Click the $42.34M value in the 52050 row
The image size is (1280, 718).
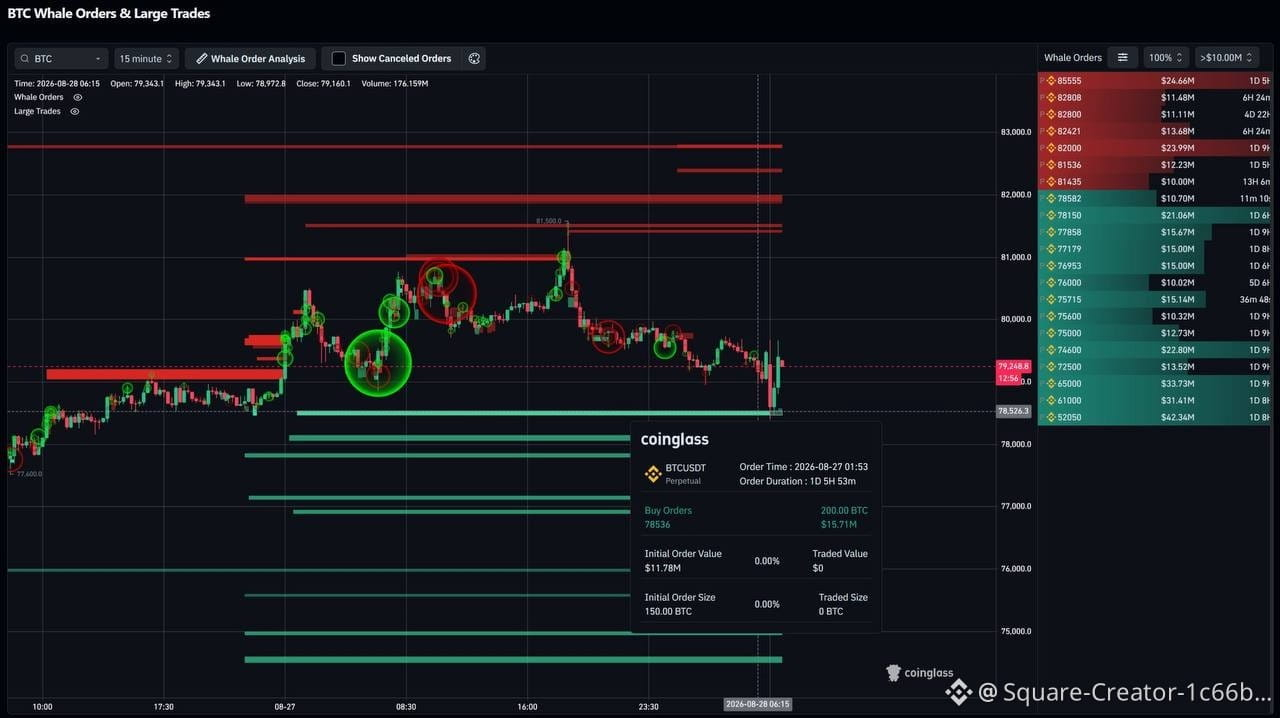pyautogui.click(x=1177, y=418)
